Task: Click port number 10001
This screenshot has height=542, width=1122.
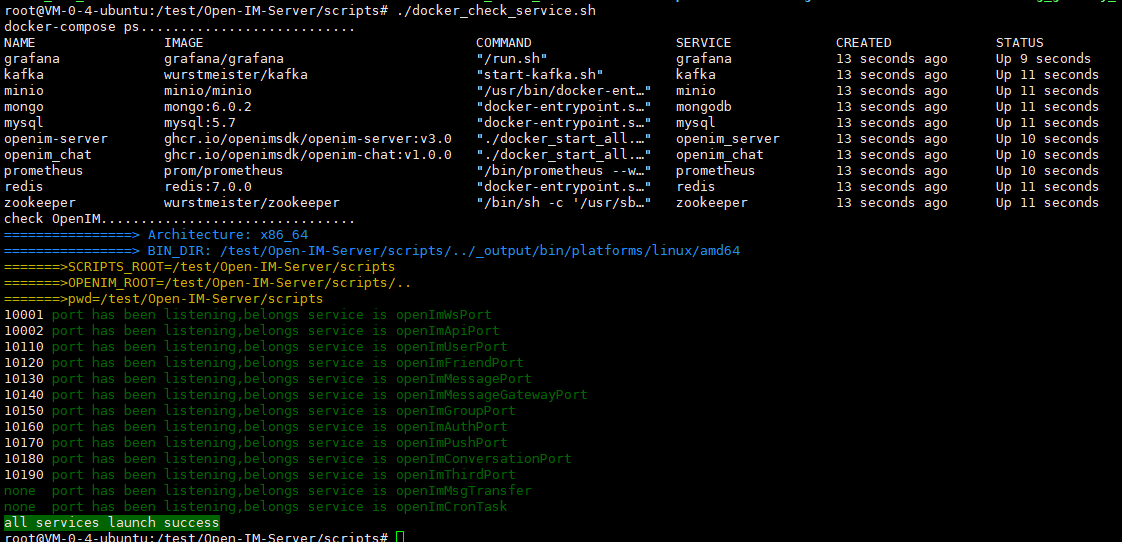Action: [24, 315]
